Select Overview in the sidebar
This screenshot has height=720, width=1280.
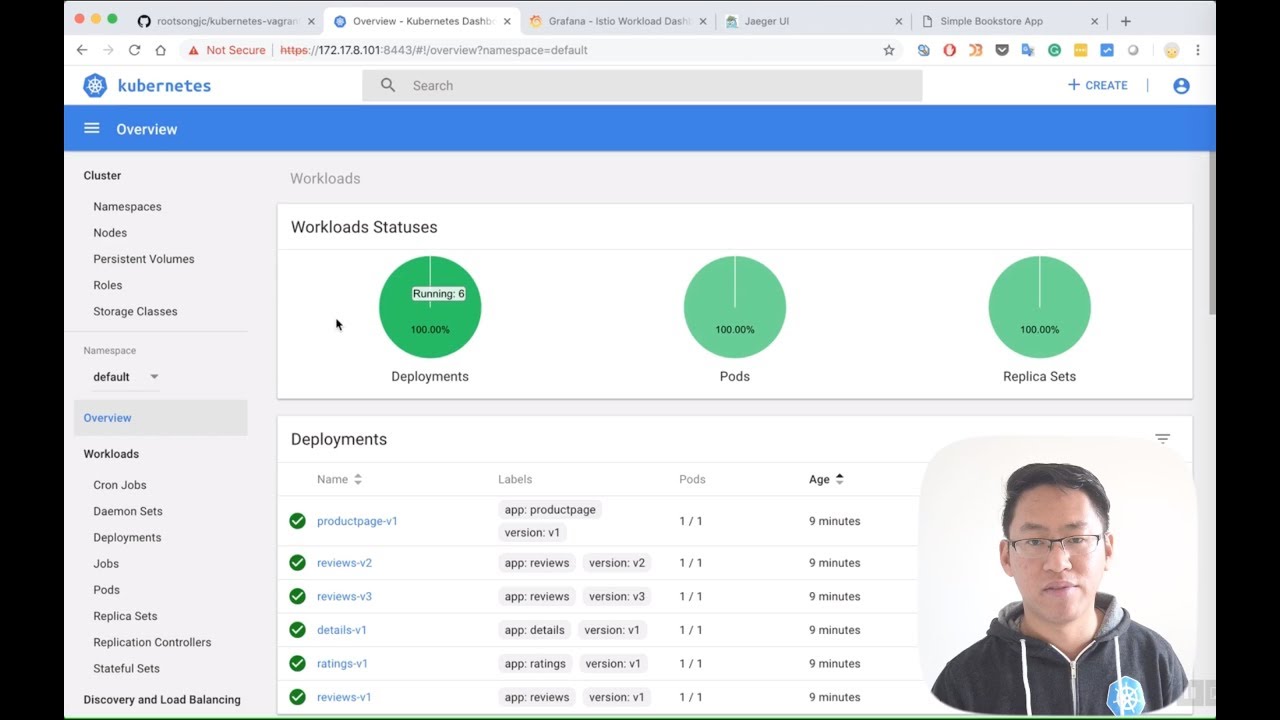[160, 418]
